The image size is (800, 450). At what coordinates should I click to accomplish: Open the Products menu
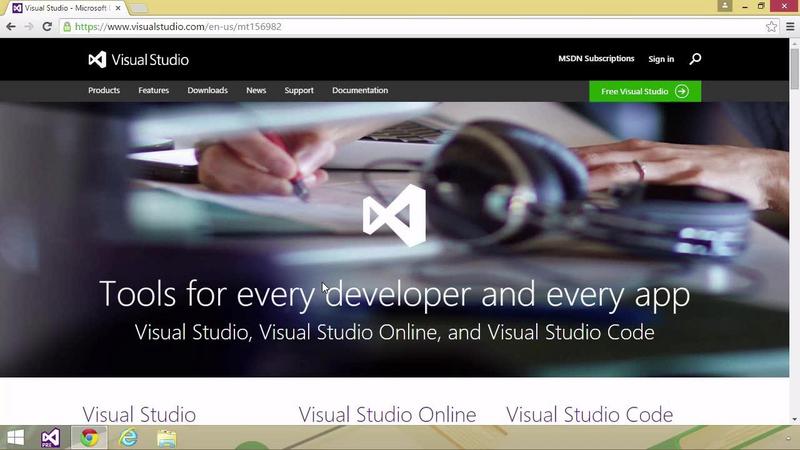(104, 90)
